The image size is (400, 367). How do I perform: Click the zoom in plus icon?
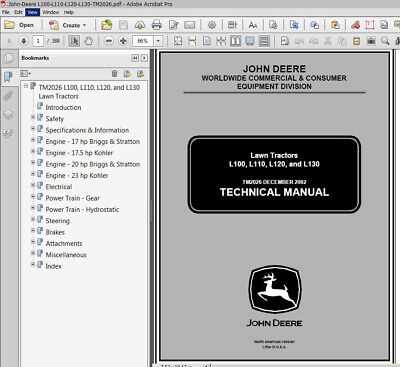123,41
